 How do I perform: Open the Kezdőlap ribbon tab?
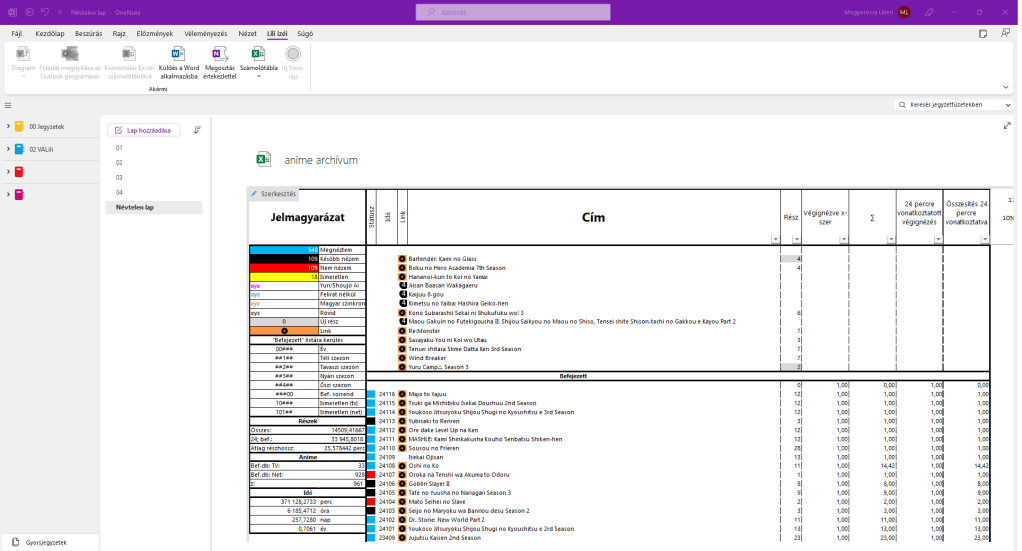pos(50,33)
